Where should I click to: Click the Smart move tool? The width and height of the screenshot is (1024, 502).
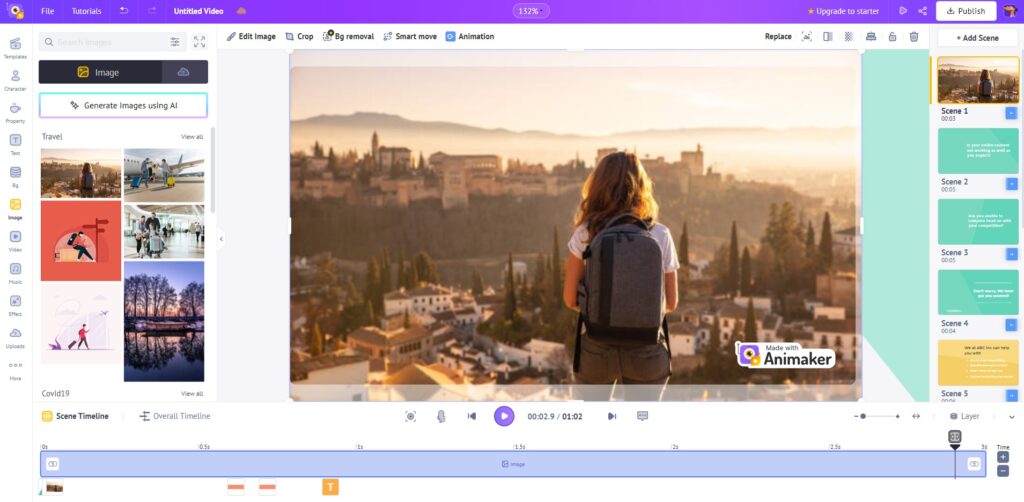(x=410, y=37)
